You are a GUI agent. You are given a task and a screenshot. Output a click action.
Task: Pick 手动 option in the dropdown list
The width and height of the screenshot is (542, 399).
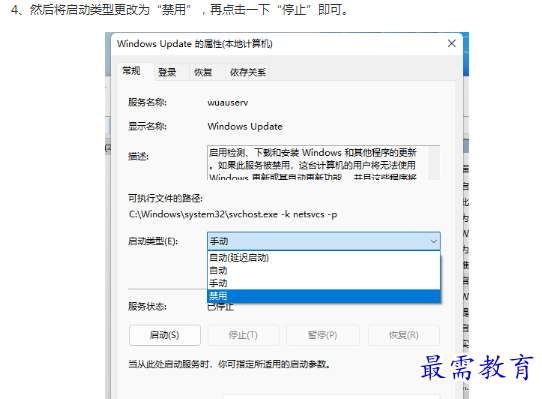(324, 283)
